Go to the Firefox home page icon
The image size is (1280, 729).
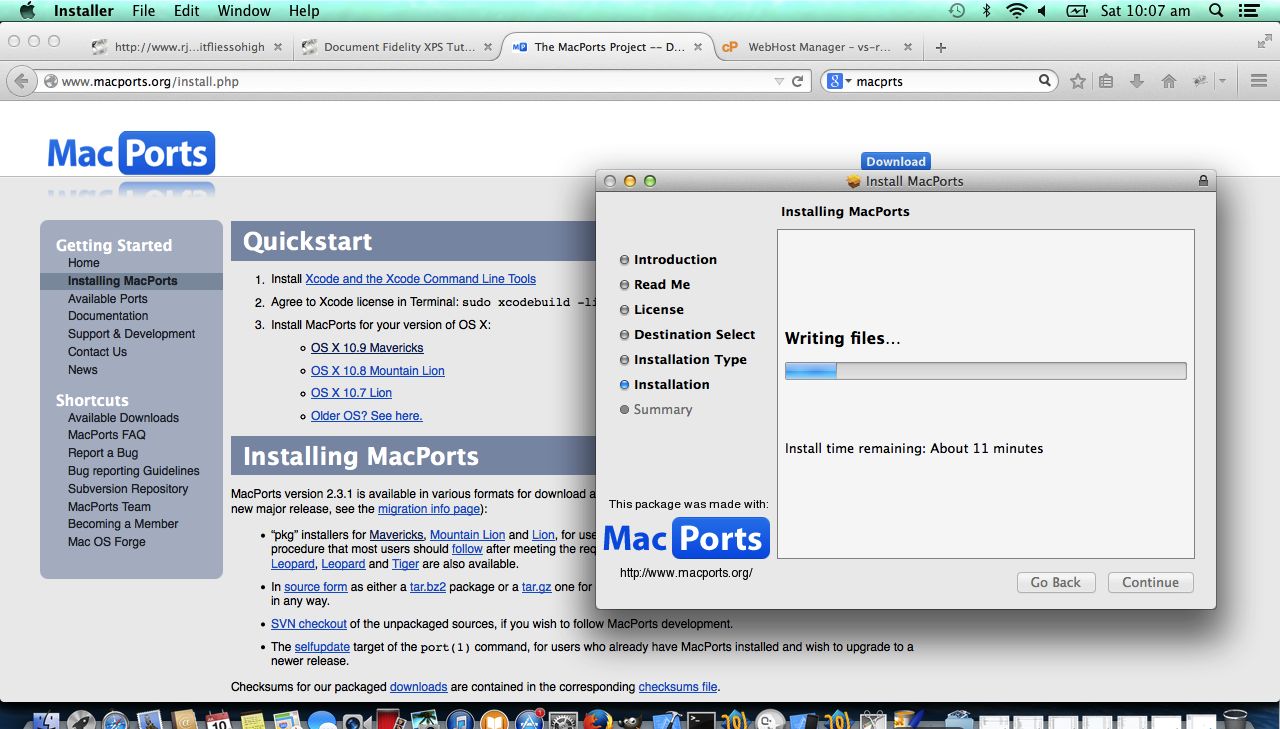click(1168, 82)
